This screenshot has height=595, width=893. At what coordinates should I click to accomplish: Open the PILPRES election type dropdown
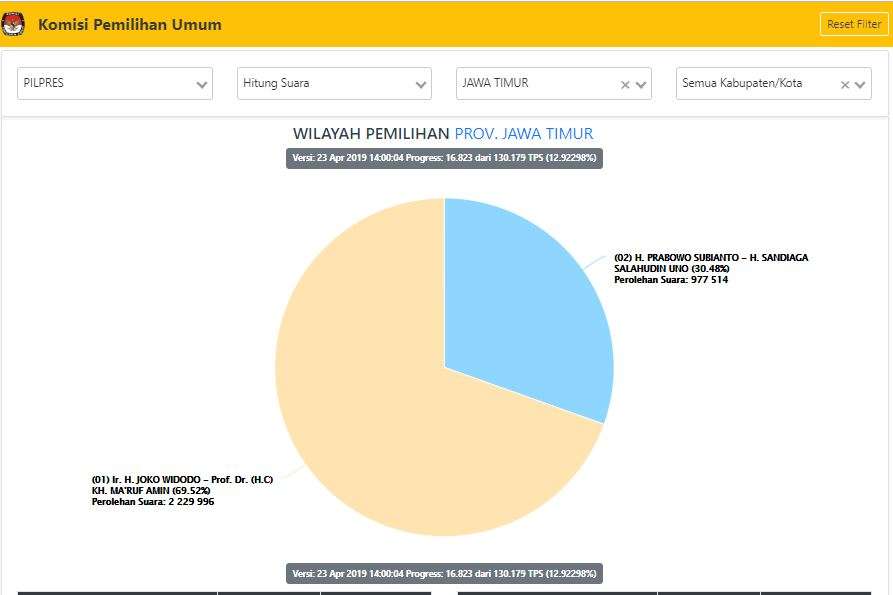(x=105, y=84)
